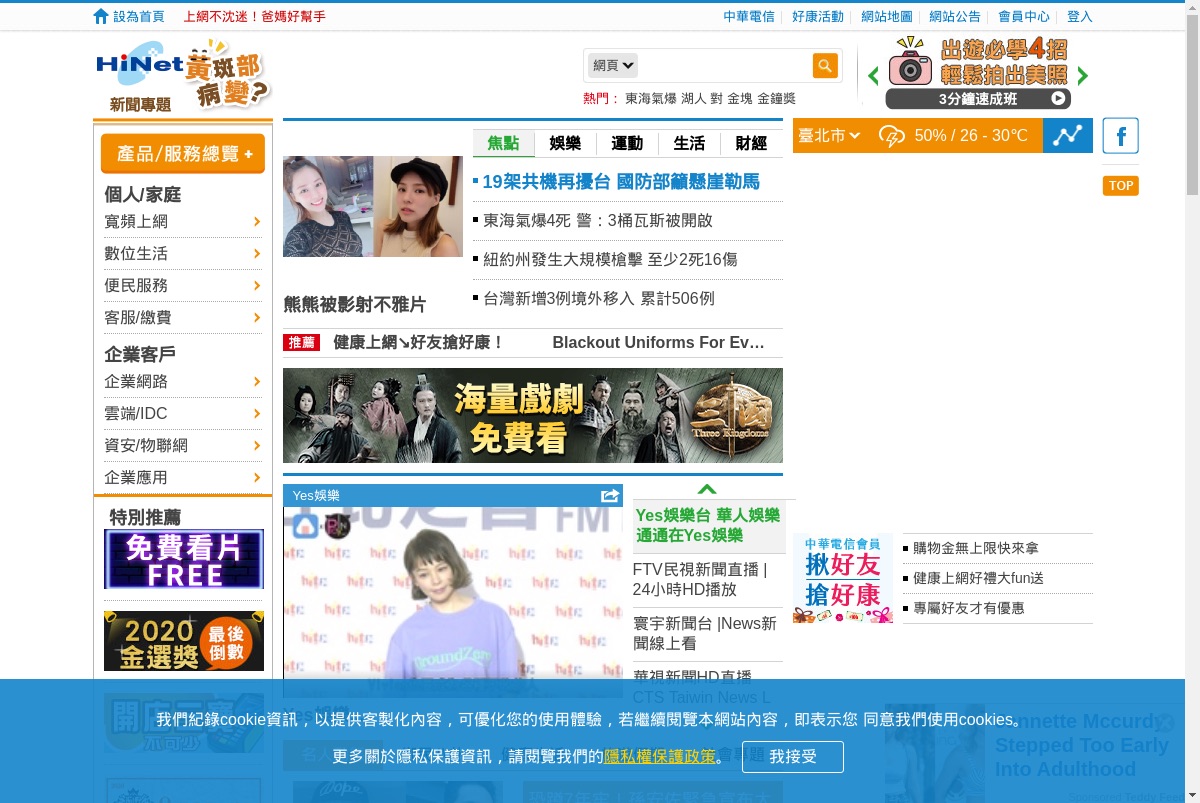The width and height of the screenshot is (1200, 803).
Task: Open the 臺北市 city dropdown
Action: [829, 136]
